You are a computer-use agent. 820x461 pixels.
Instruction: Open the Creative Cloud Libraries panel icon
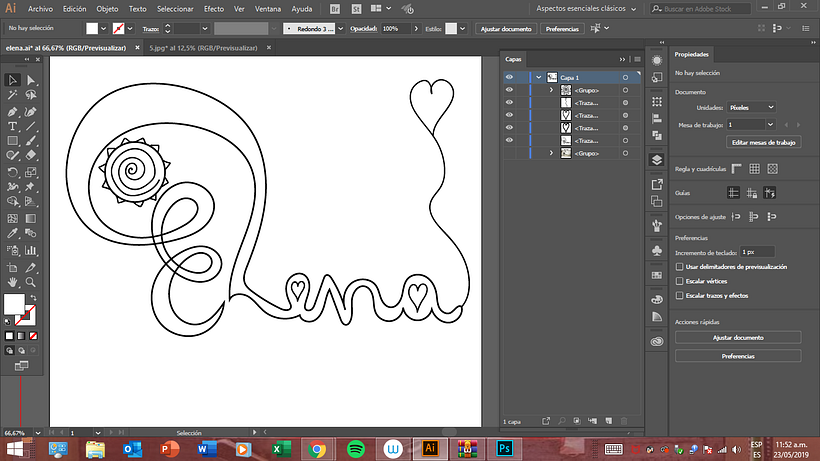657,342
